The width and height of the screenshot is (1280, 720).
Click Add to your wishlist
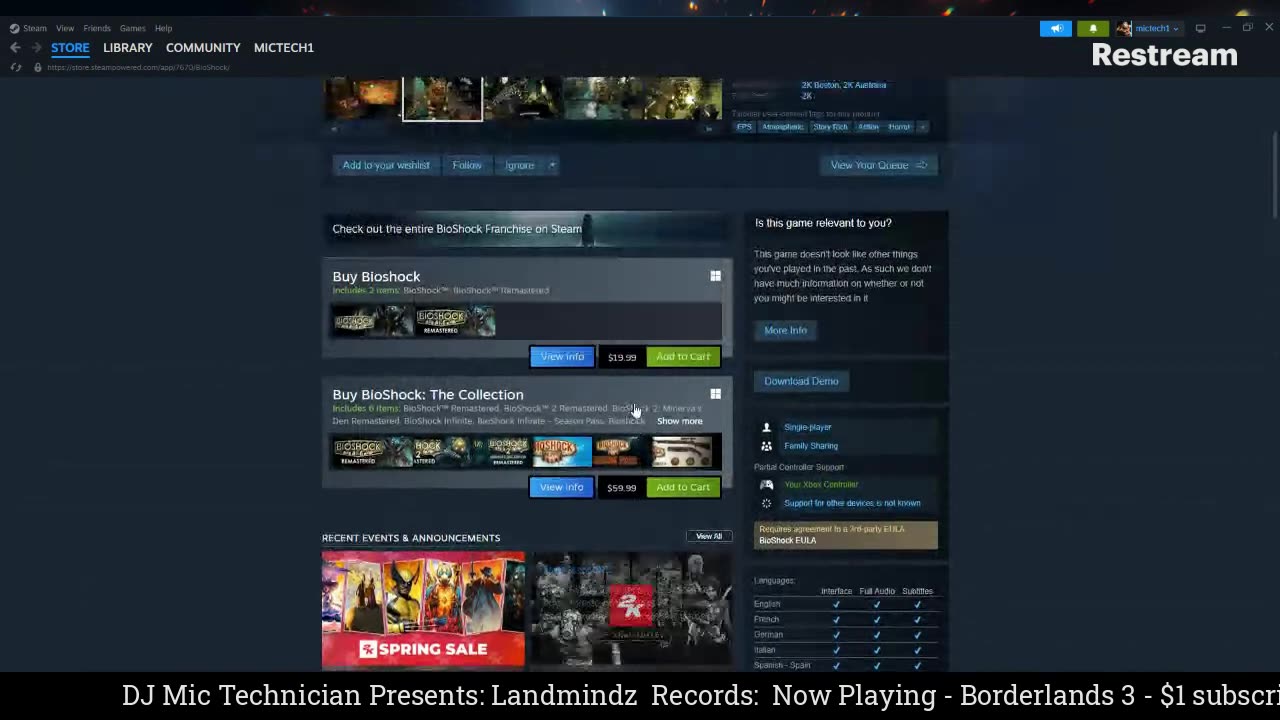point(386,165)
